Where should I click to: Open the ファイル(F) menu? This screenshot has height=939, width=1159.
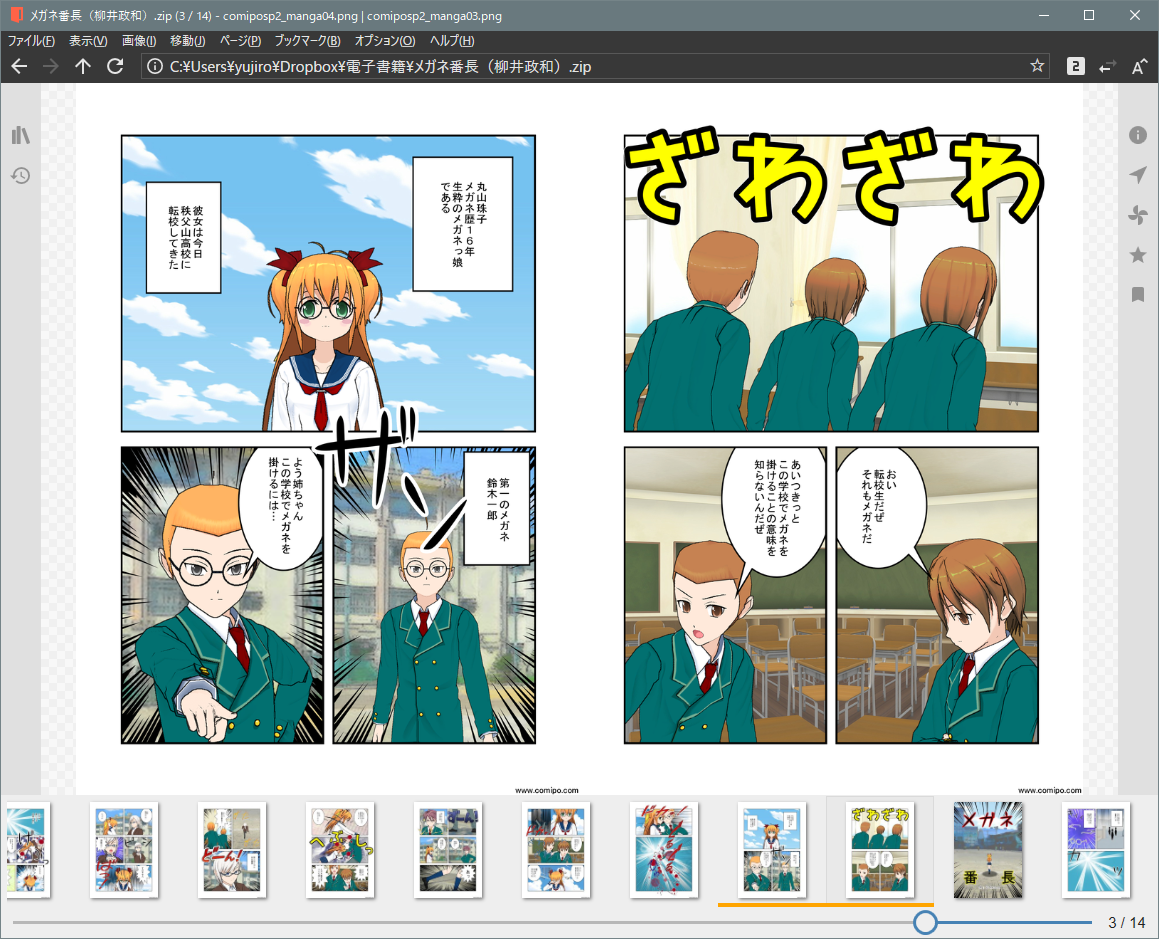pos(31,41)
